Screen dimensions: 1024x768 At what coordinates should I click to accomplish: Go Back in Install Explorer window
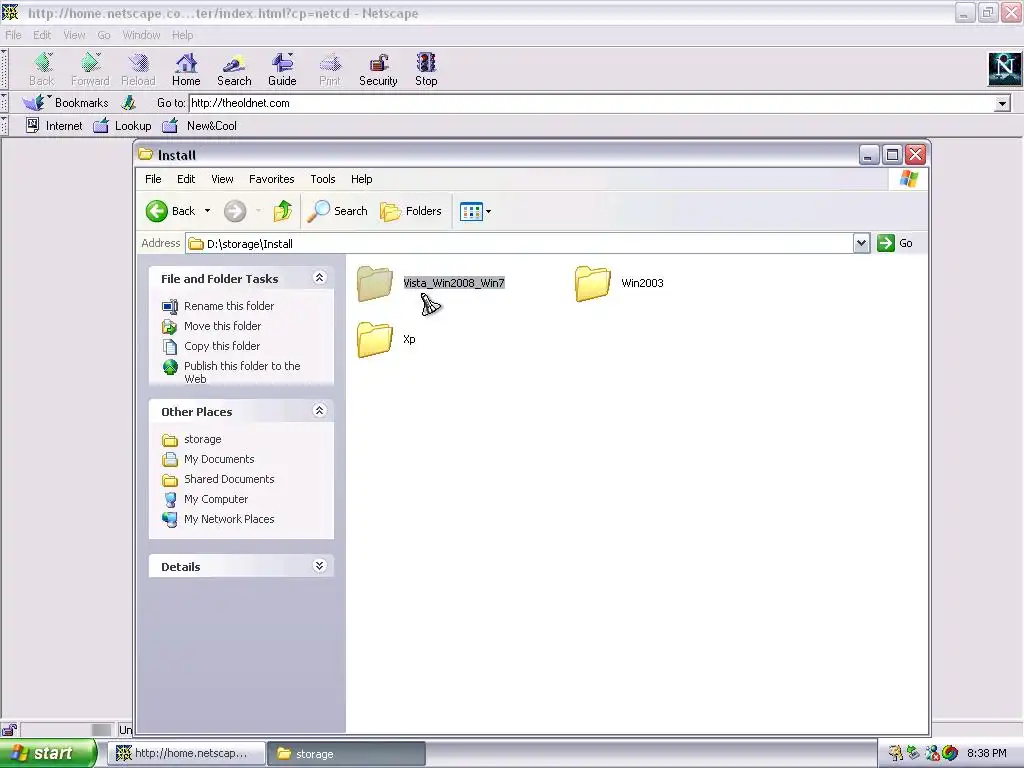[x=170, y=211]
